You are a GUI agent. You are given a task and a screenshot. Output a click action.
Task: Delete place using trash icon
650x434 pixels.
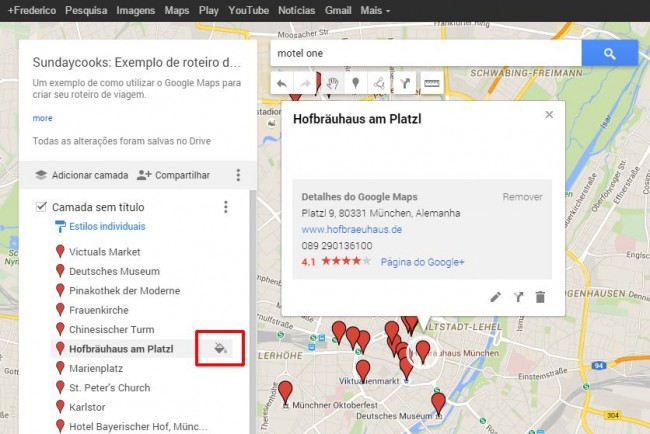tap(540, 297)
